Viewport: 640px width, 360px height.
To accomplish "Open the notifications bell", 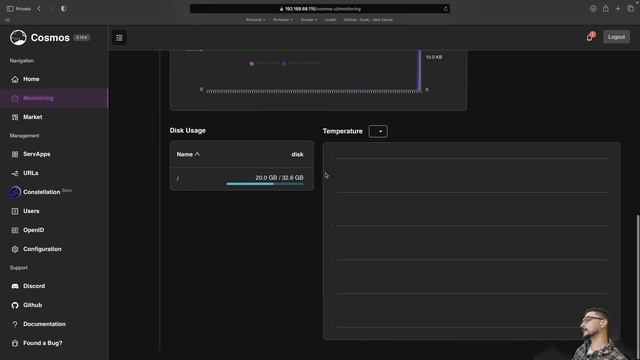I will (589, 38).
